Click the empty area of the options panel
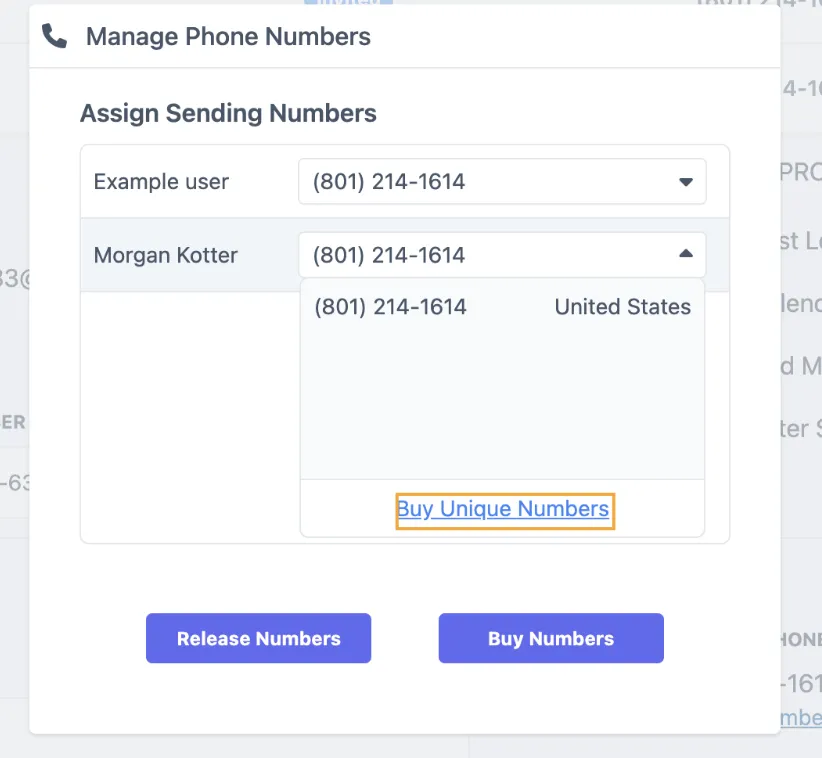 point(500,410)
